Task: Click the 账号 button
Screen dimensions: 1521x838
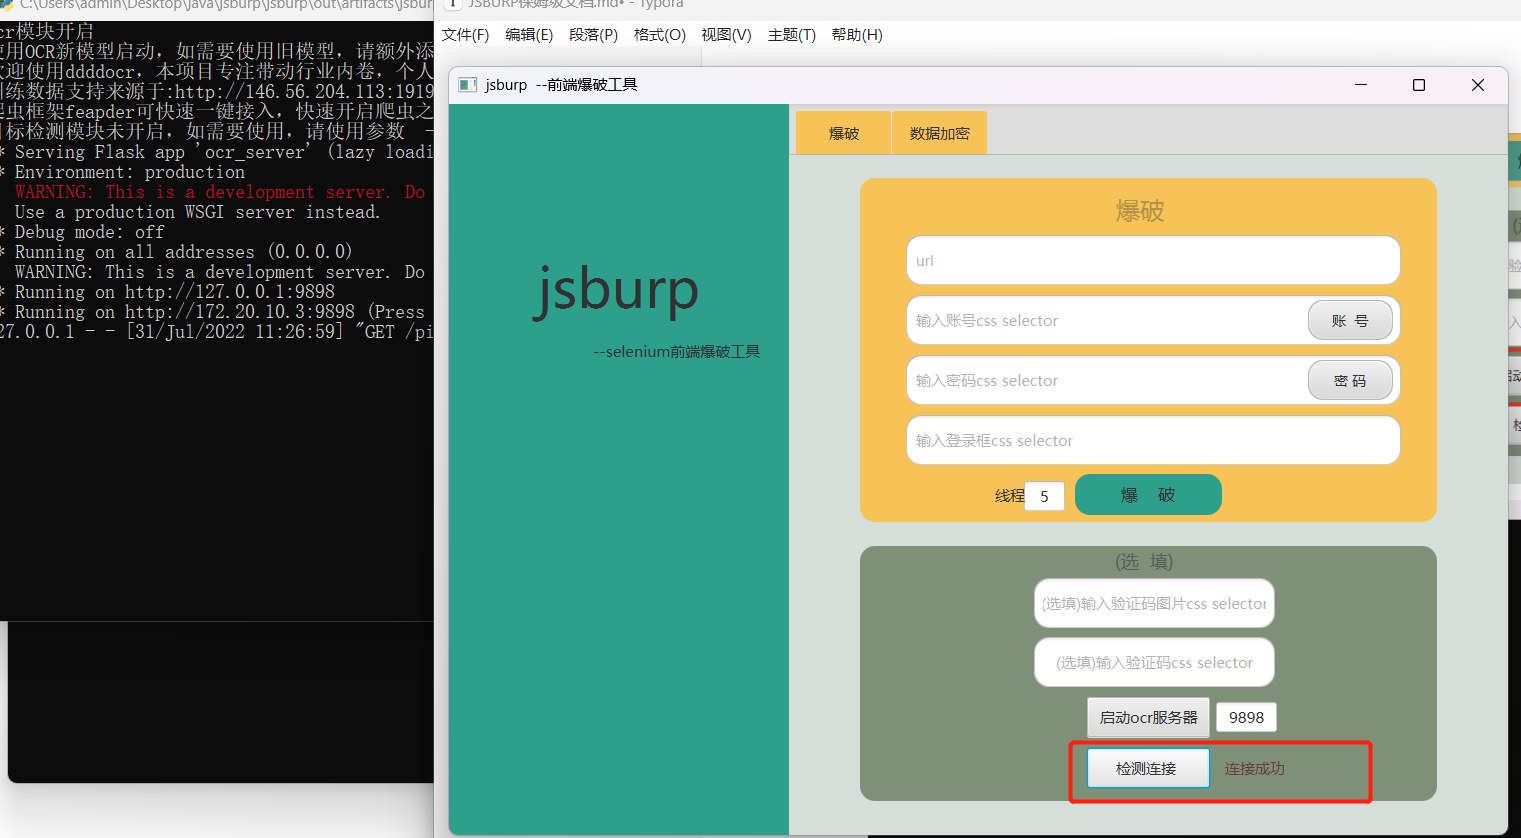Action: coord(1350,320)
